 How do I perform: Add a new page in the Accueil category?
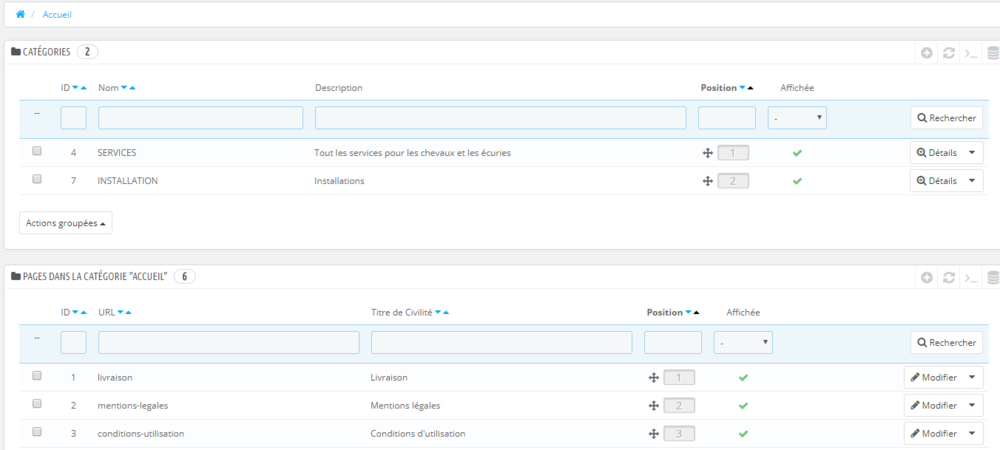pos(927,277)
